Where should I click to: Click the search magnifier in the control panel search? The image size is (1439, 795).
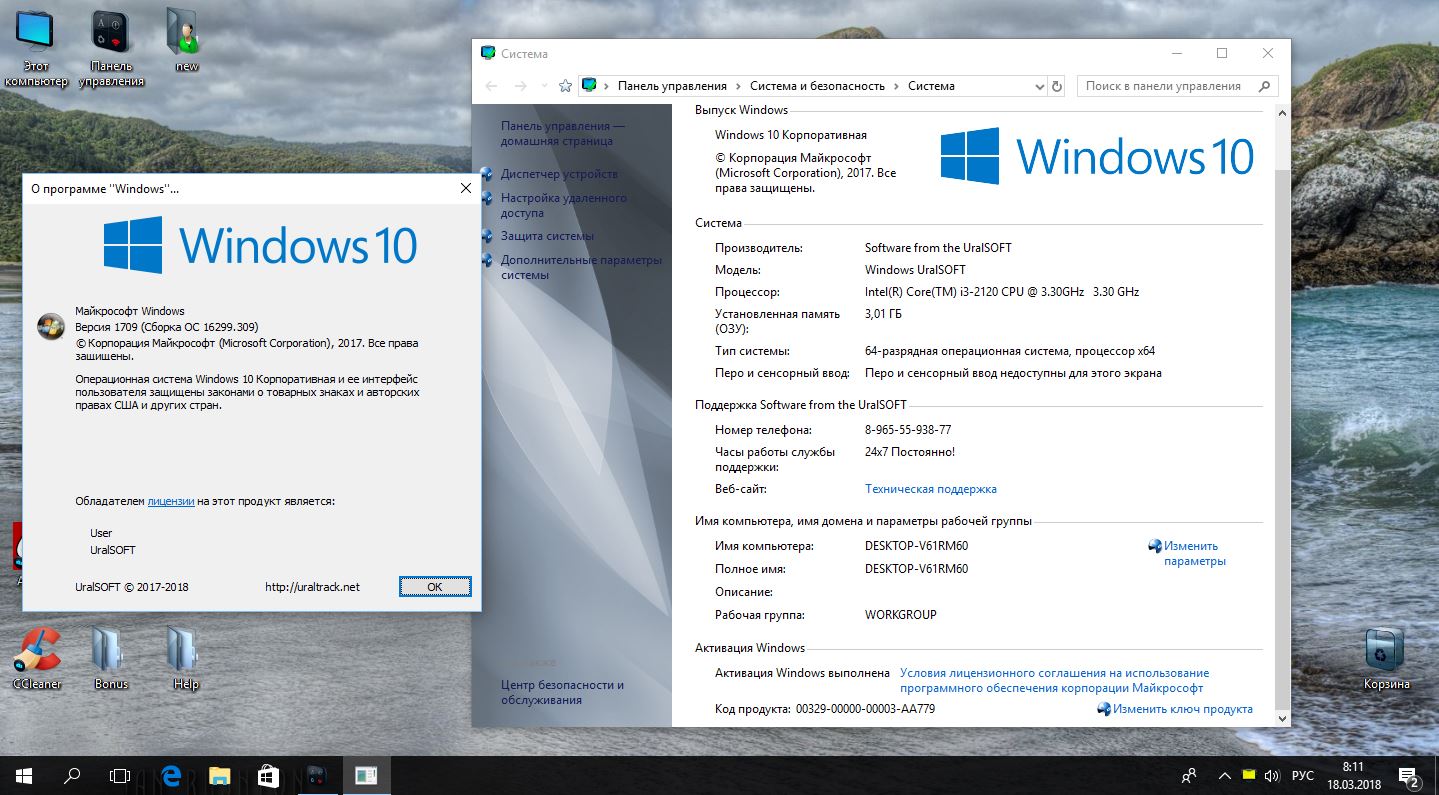point(1265,86)
